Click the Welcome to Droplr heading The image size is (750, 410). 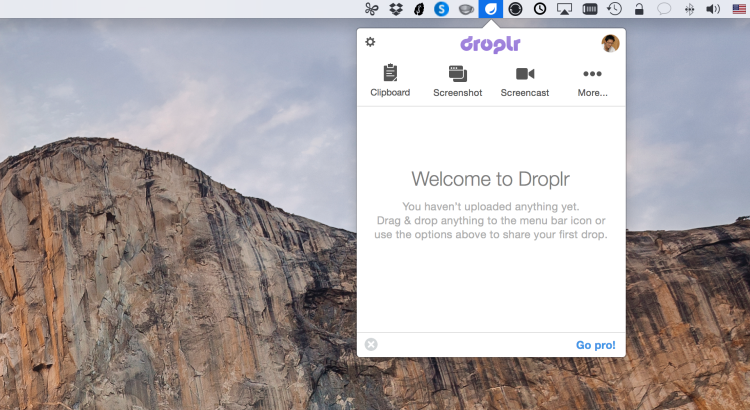pos(491,179)
